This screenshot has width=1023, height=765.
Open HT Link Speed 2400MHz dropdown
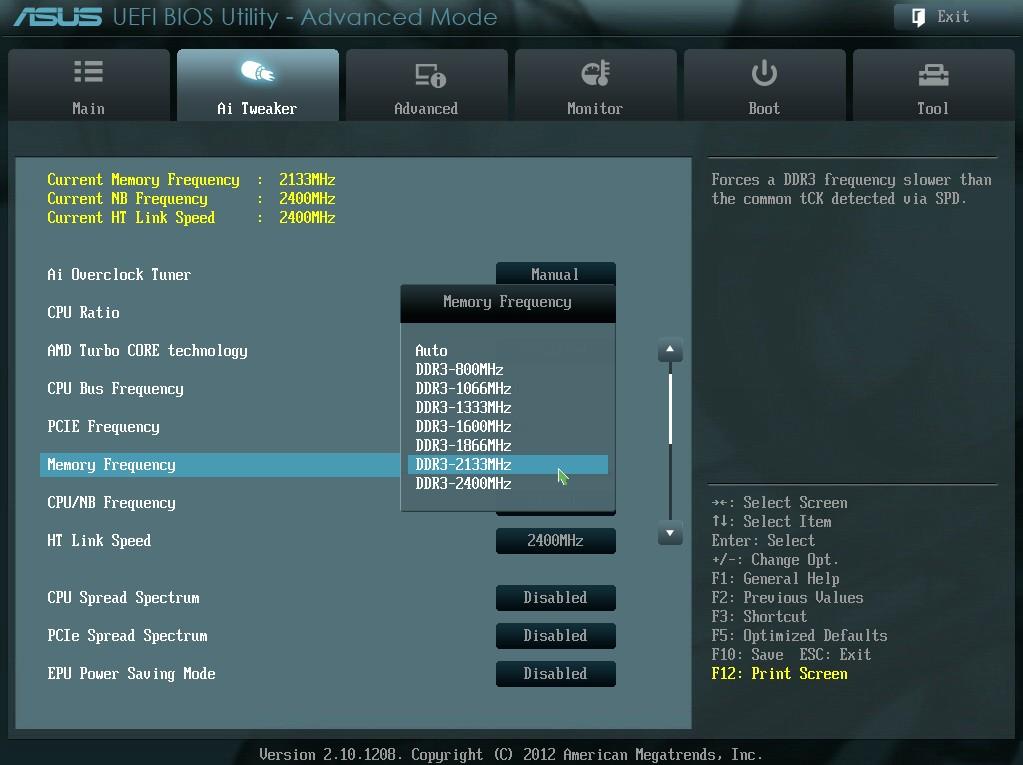click(x=555, y=541)
